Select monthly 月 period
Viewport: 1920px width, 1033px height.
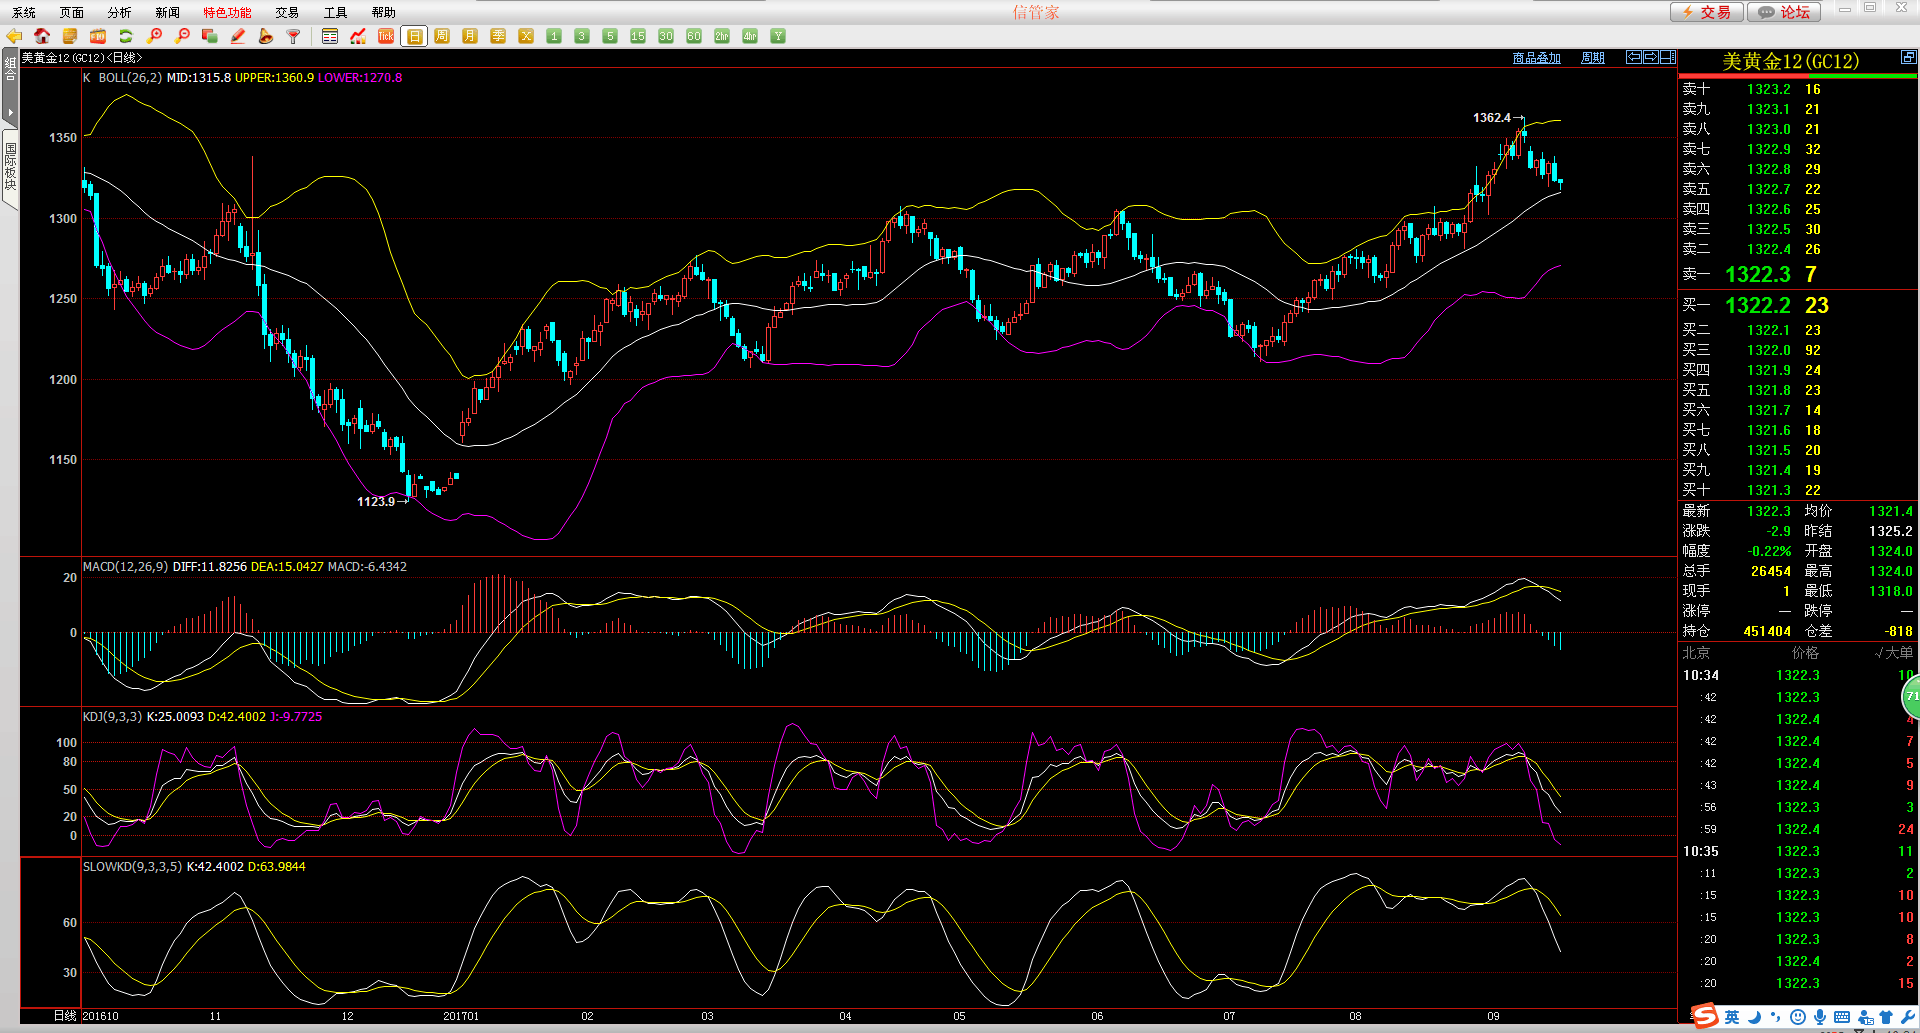click(470, 36)
